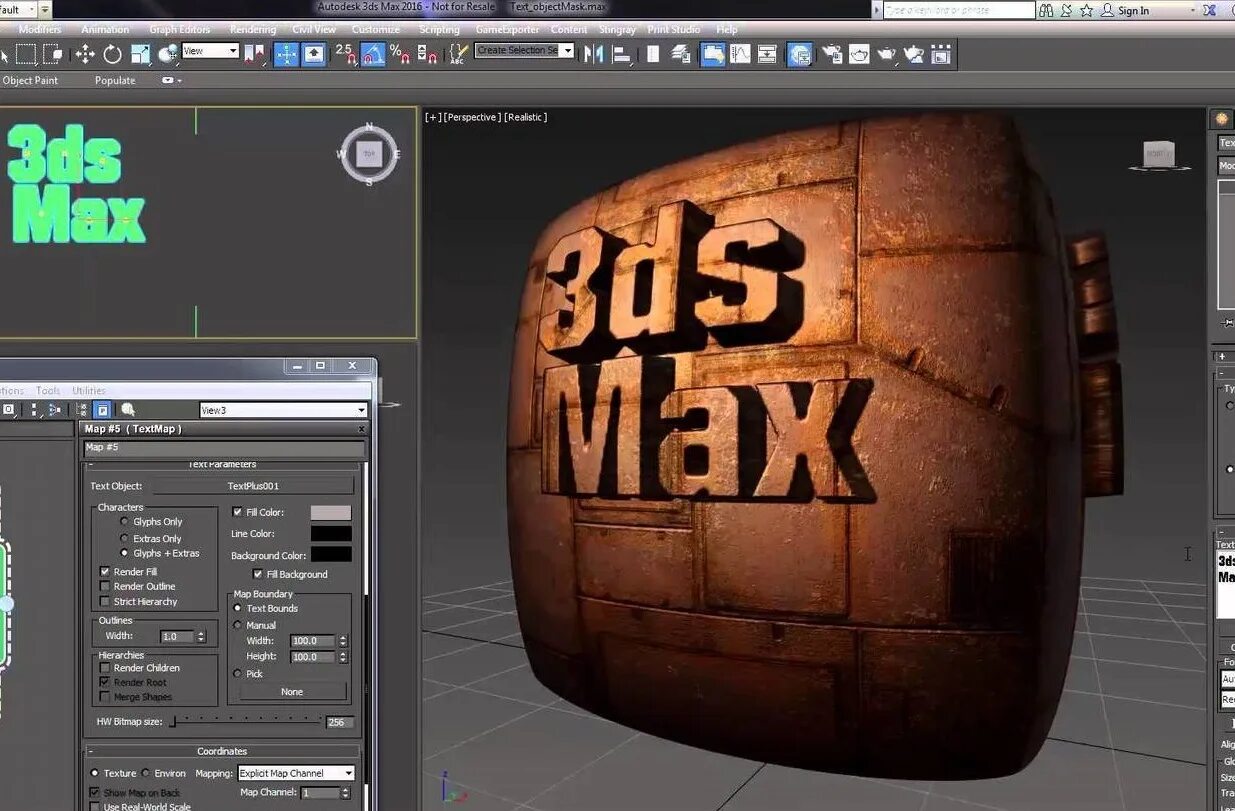
Task: Open the View3 dropdown in material editor
Action: pos(284,410)
